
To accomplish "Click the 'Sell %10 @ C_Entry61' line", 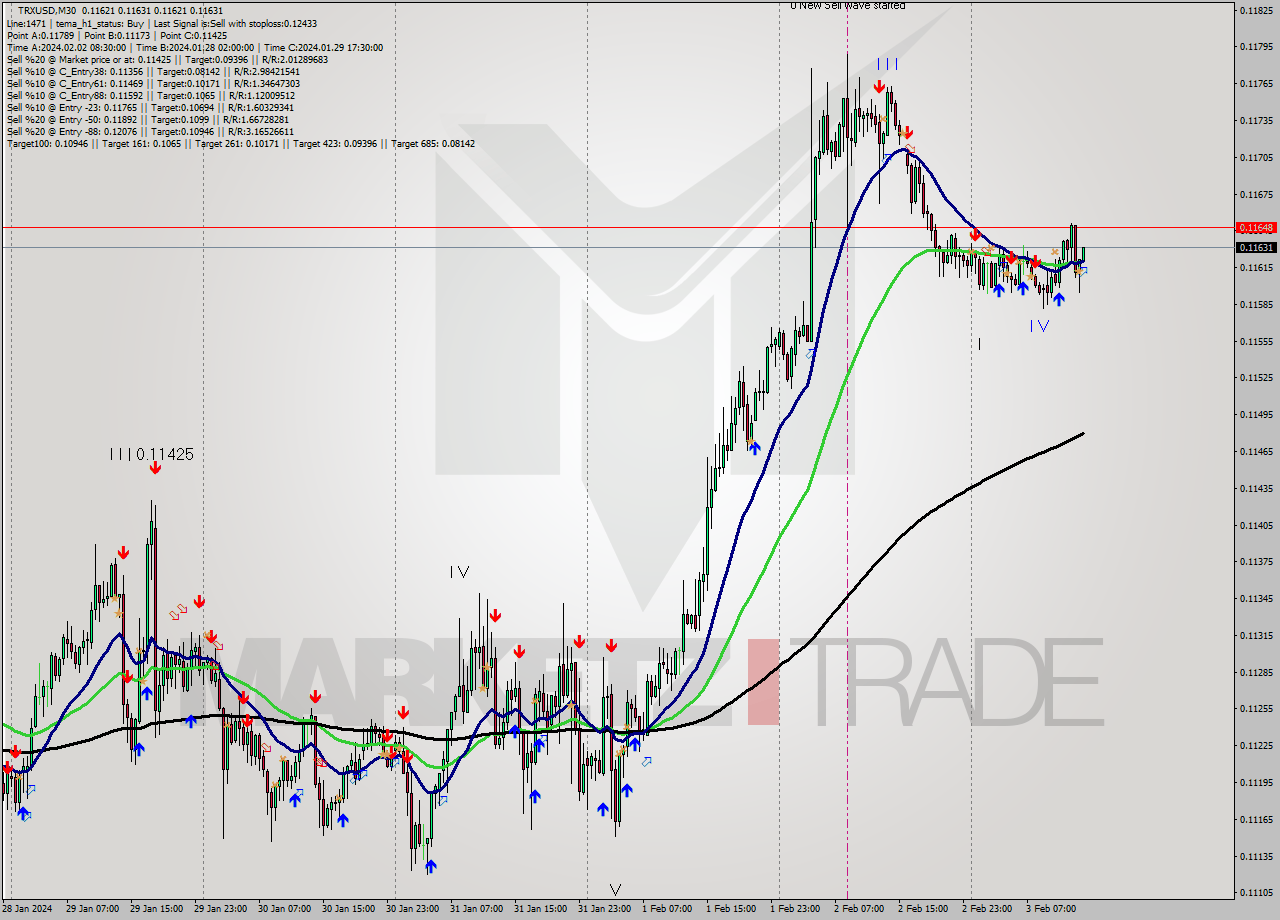I will (153, 83).
